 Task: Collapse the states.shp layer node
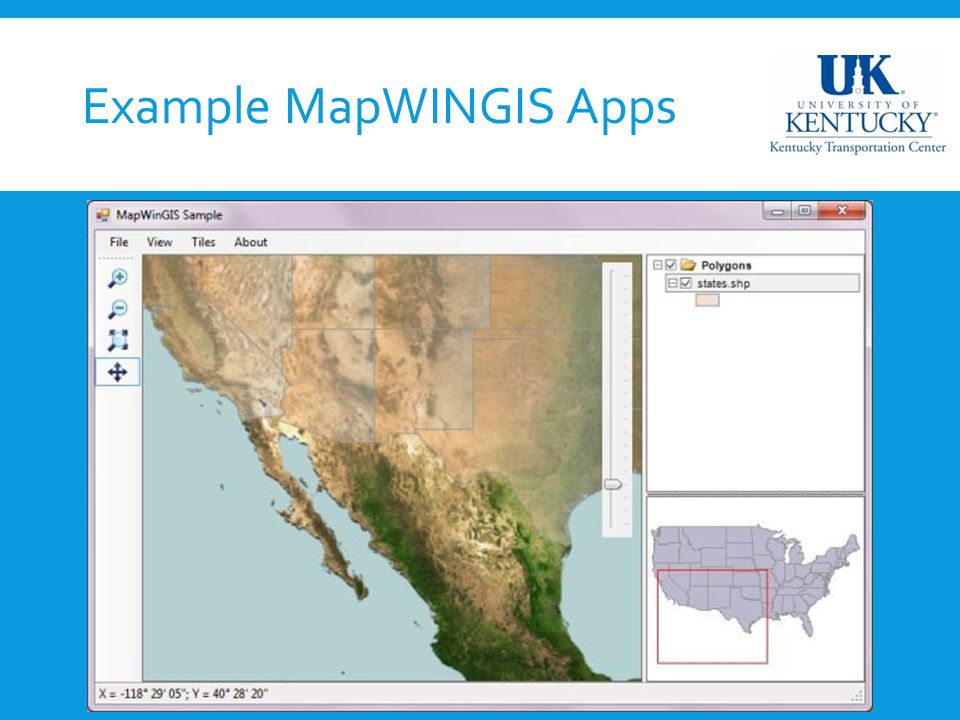click(672, 283)
